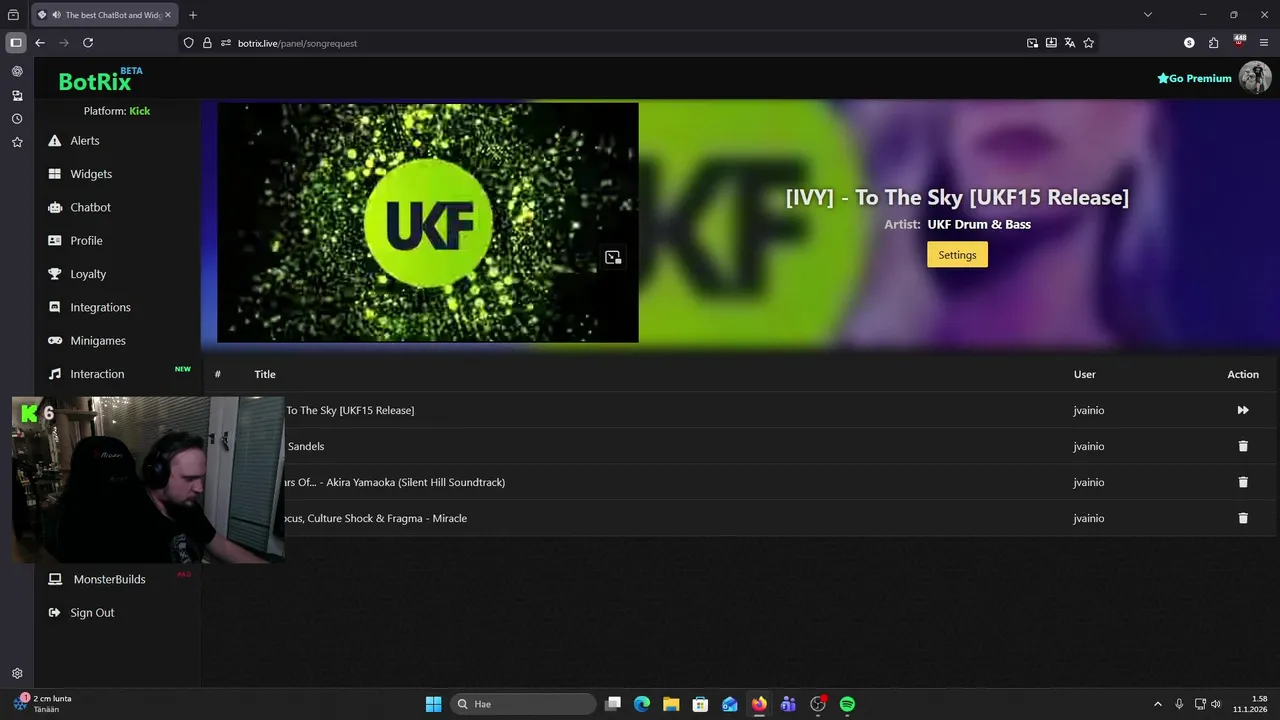
Task: Open synced tabs sidebar panel
Action: [x=17, y=96]
